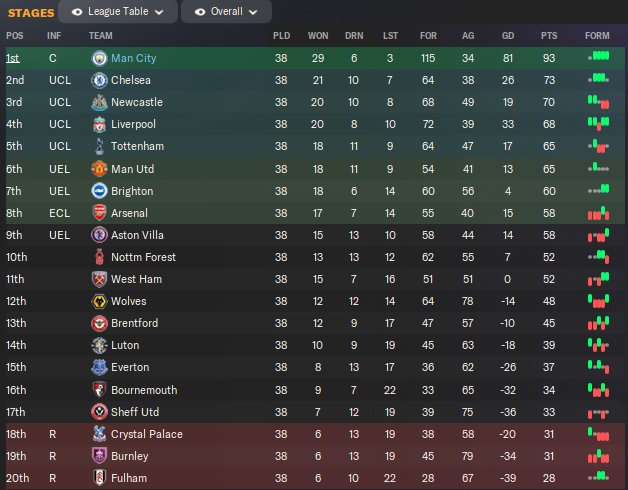Click the eye icon on Overall
628x490 pixels.
click(x=200, y=12)
